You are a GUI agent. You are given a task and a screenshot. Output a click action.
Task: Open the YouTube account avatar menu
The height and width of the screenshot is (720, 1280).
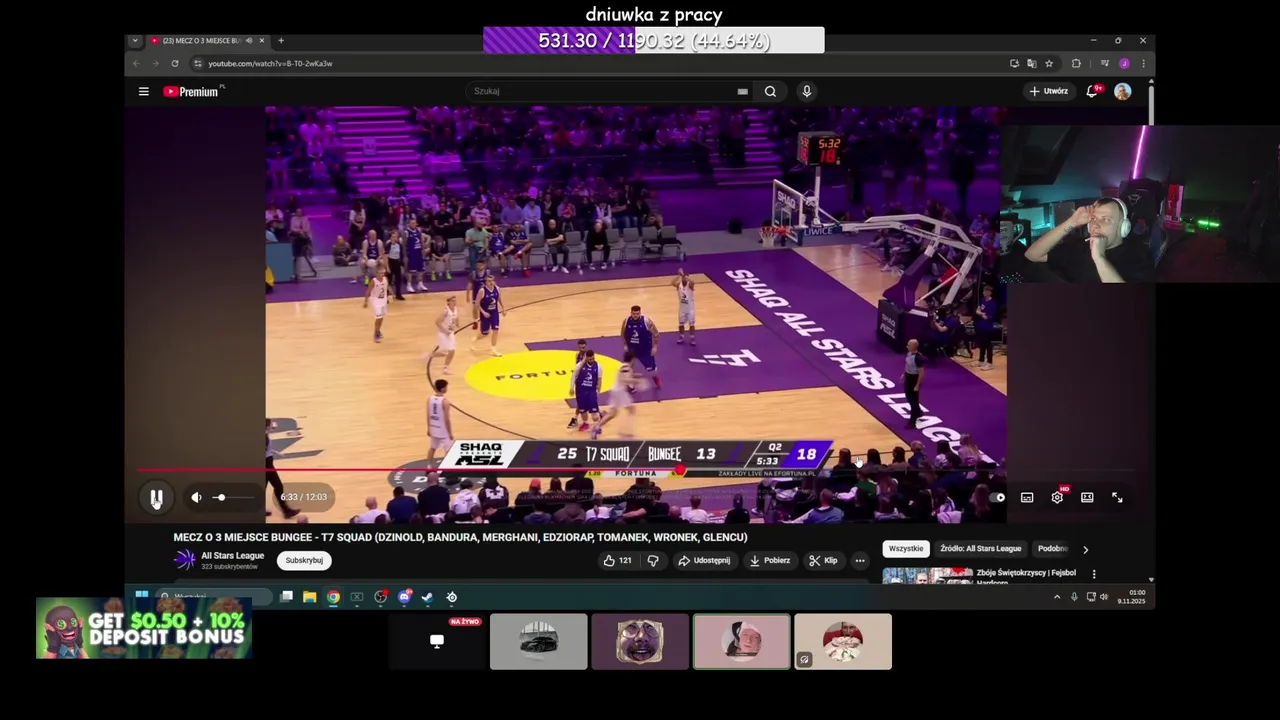point(1123,91)
